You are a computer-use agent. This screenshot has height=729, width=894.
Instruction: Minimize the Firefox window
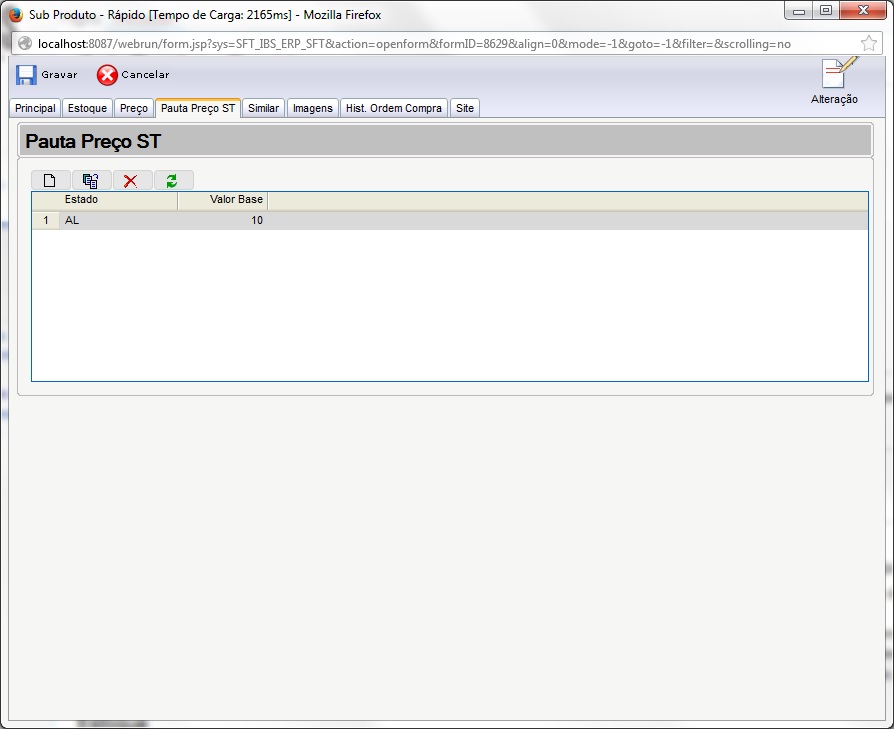point(799,11)
